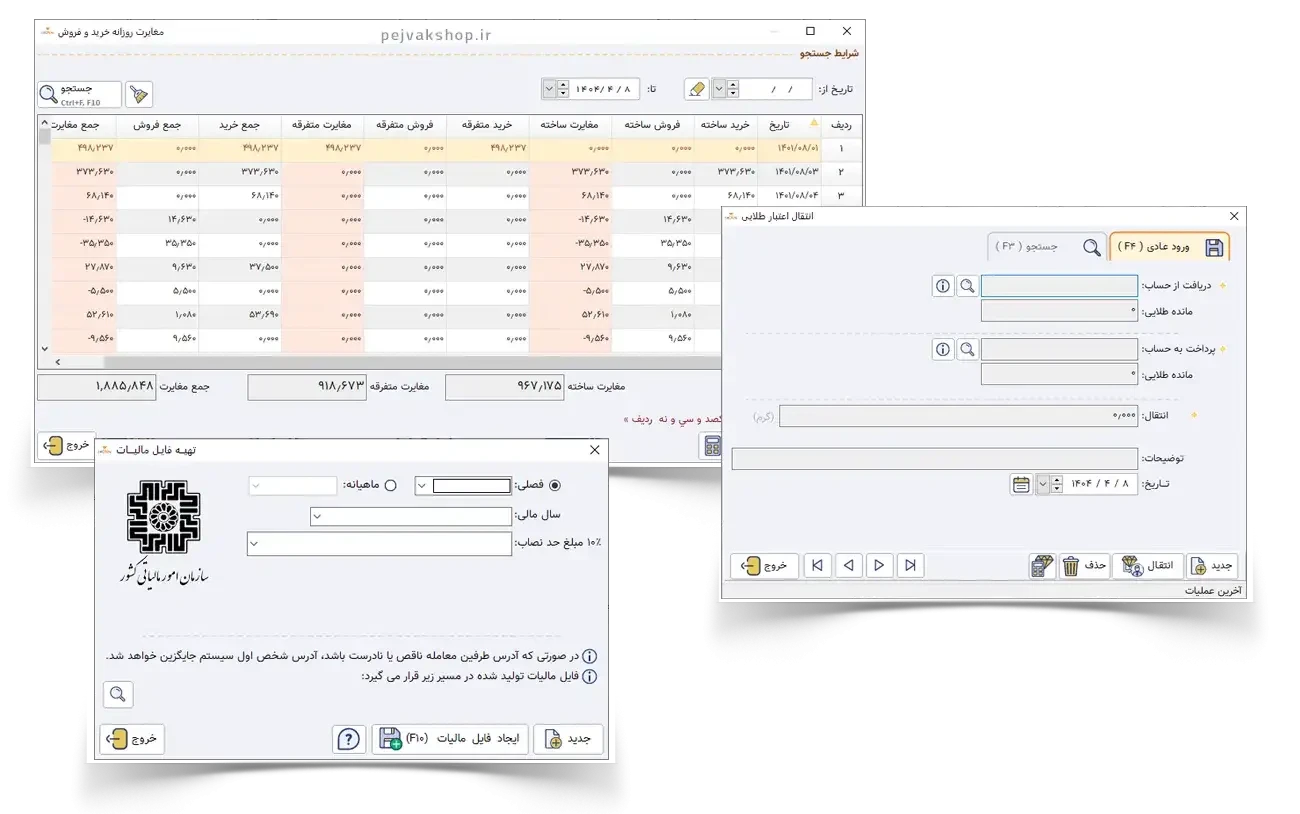Go to the last record navigation arrow
The image size is (1300, 814).
point(818,565)
